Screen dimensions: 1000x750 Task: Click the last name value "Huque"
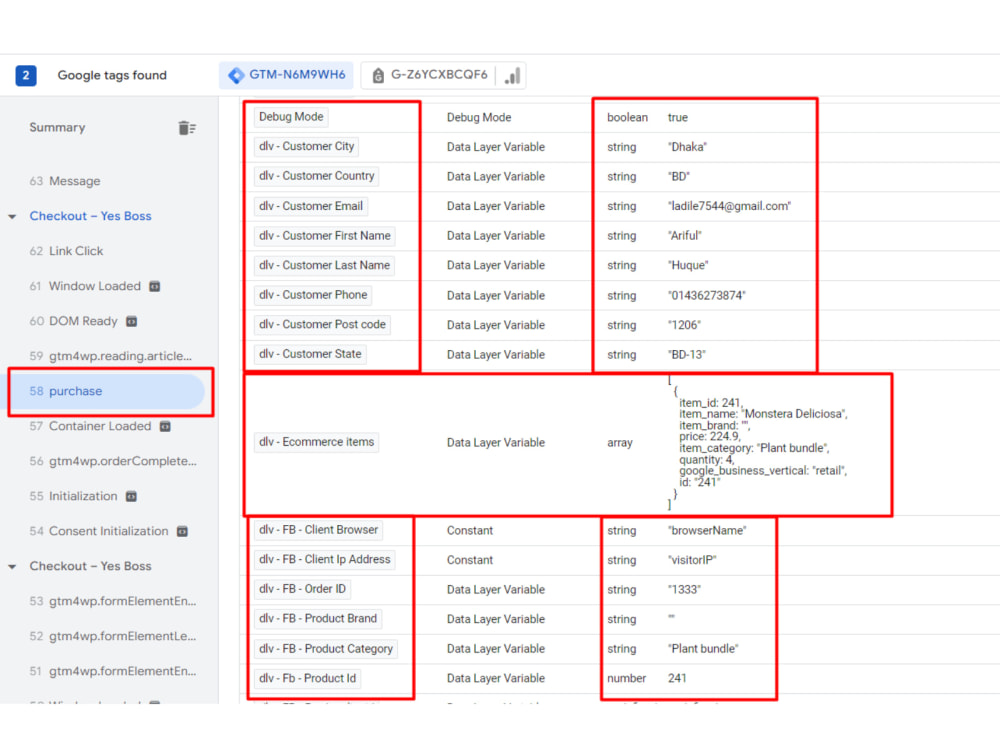click(688, 265)
